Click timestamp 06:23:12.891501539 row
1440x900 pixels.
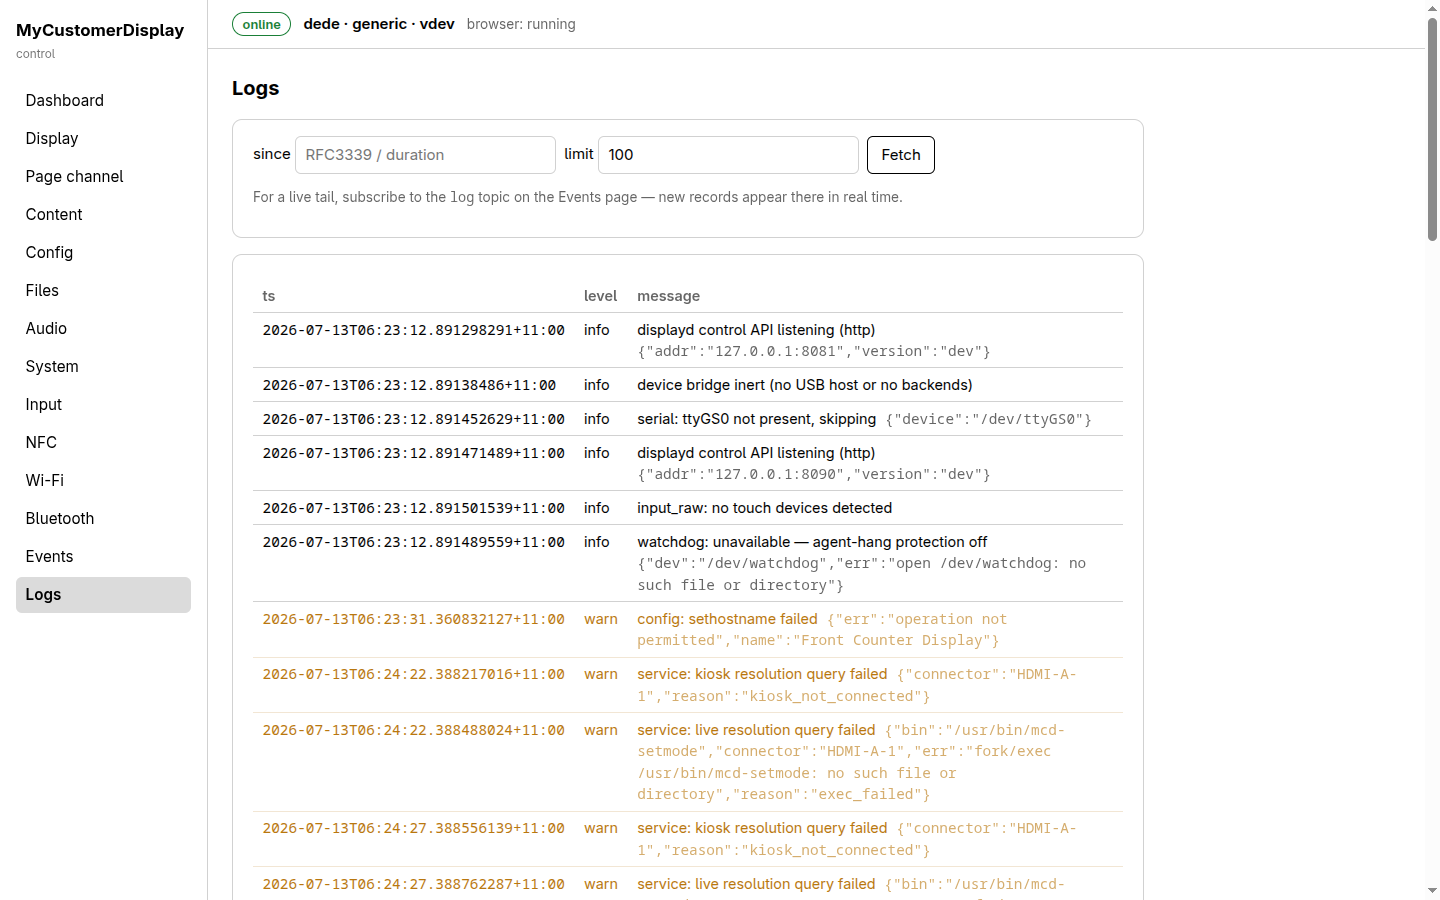click(413, 508)
